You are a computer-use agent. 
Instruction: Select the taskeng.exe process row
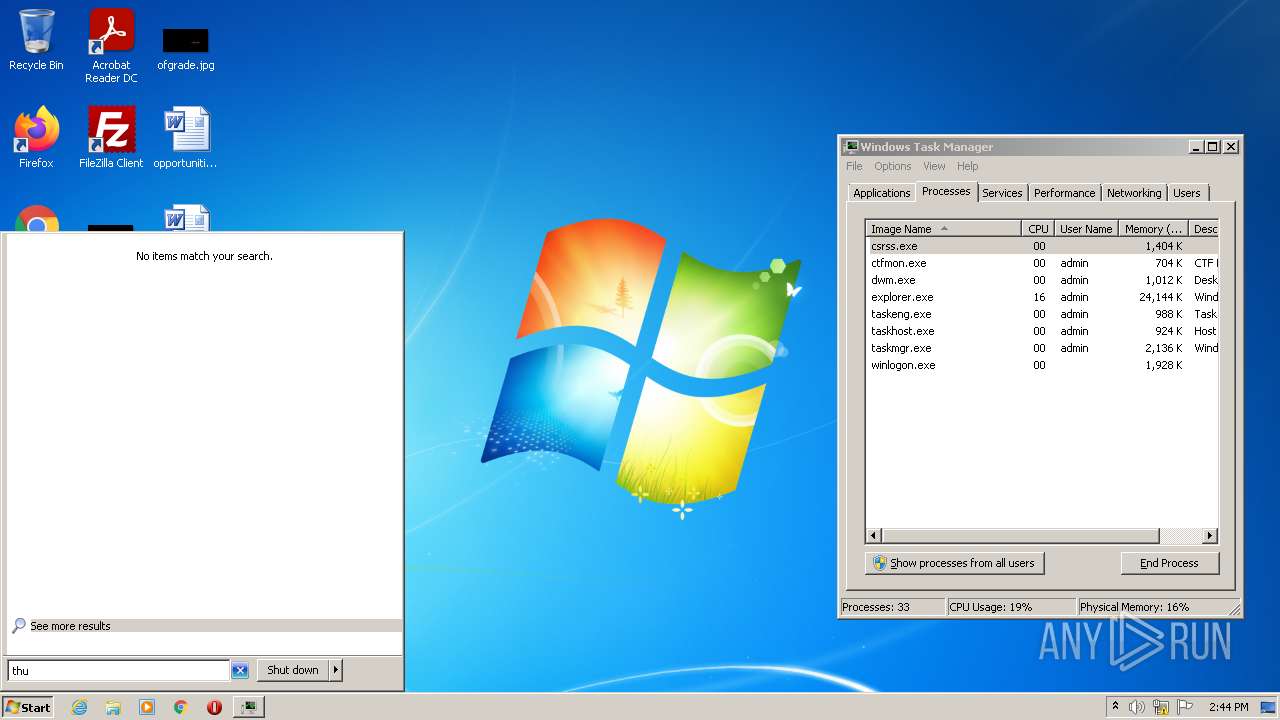(1042, 314)
